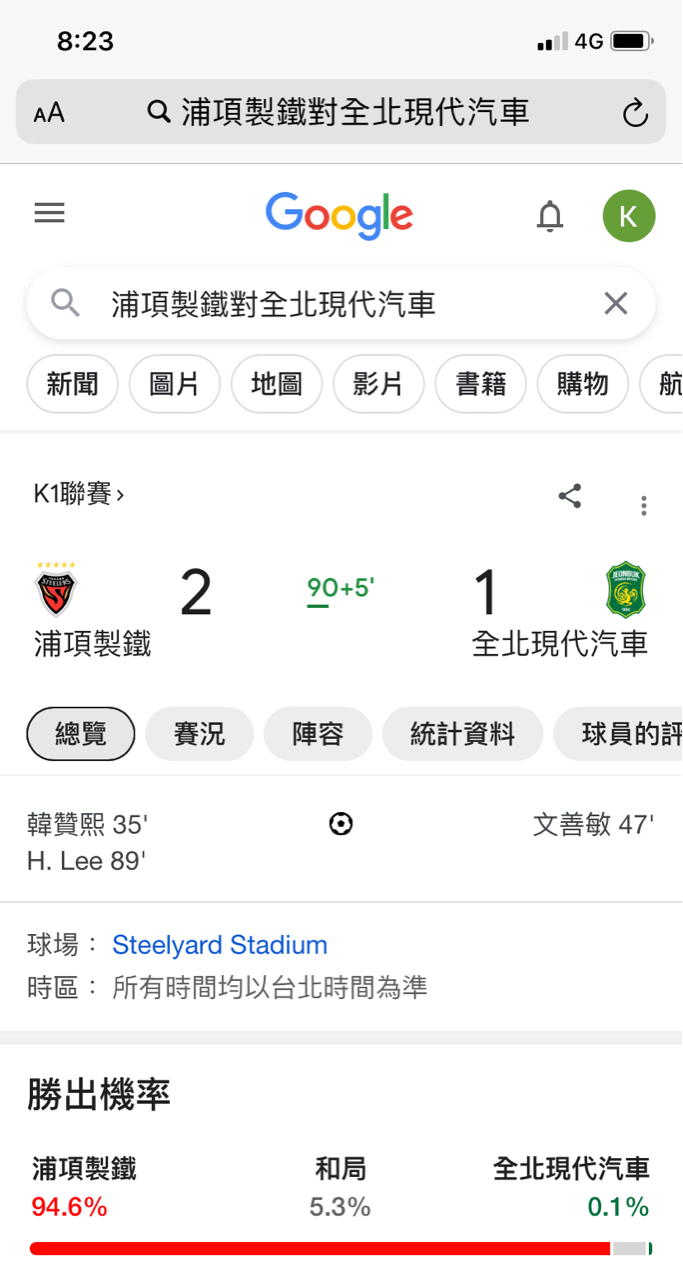
Task: Open the 統計資料 statistics tab
Action: click(x=462, y=734)
